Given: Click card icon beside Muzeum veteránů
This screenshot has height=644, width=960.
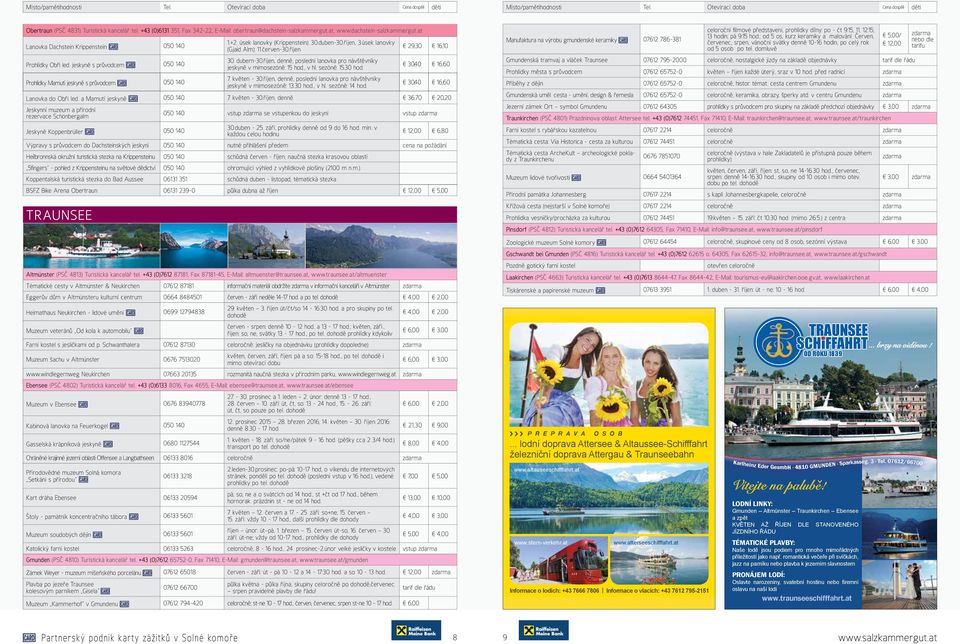Looking at the screenshot, I should (x=139, y=331).
